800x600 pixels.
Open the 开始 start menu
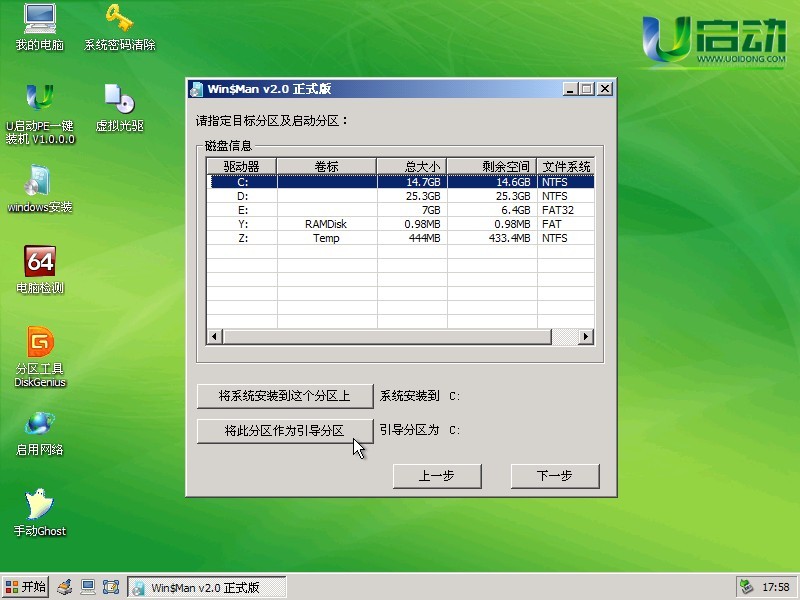(x=26, y=587)
